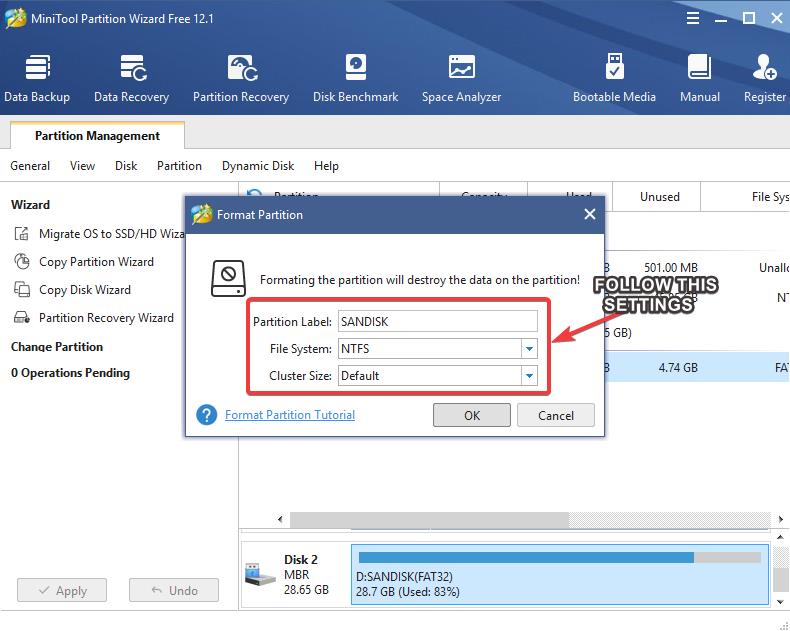Launch the Data Recovery tool
This screenshot has width=790, height=631.
pos(131,79)
